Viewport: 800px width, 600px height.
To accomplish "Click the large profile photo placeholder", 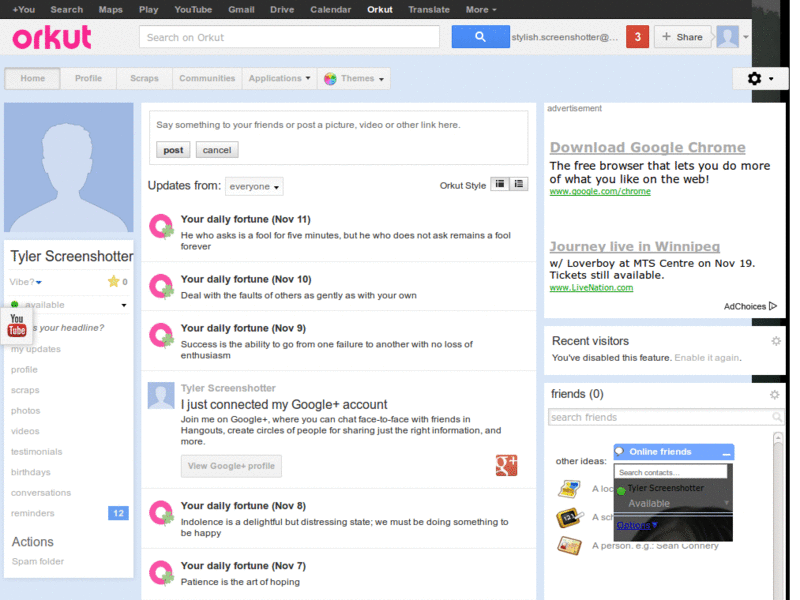I will 68,167.
